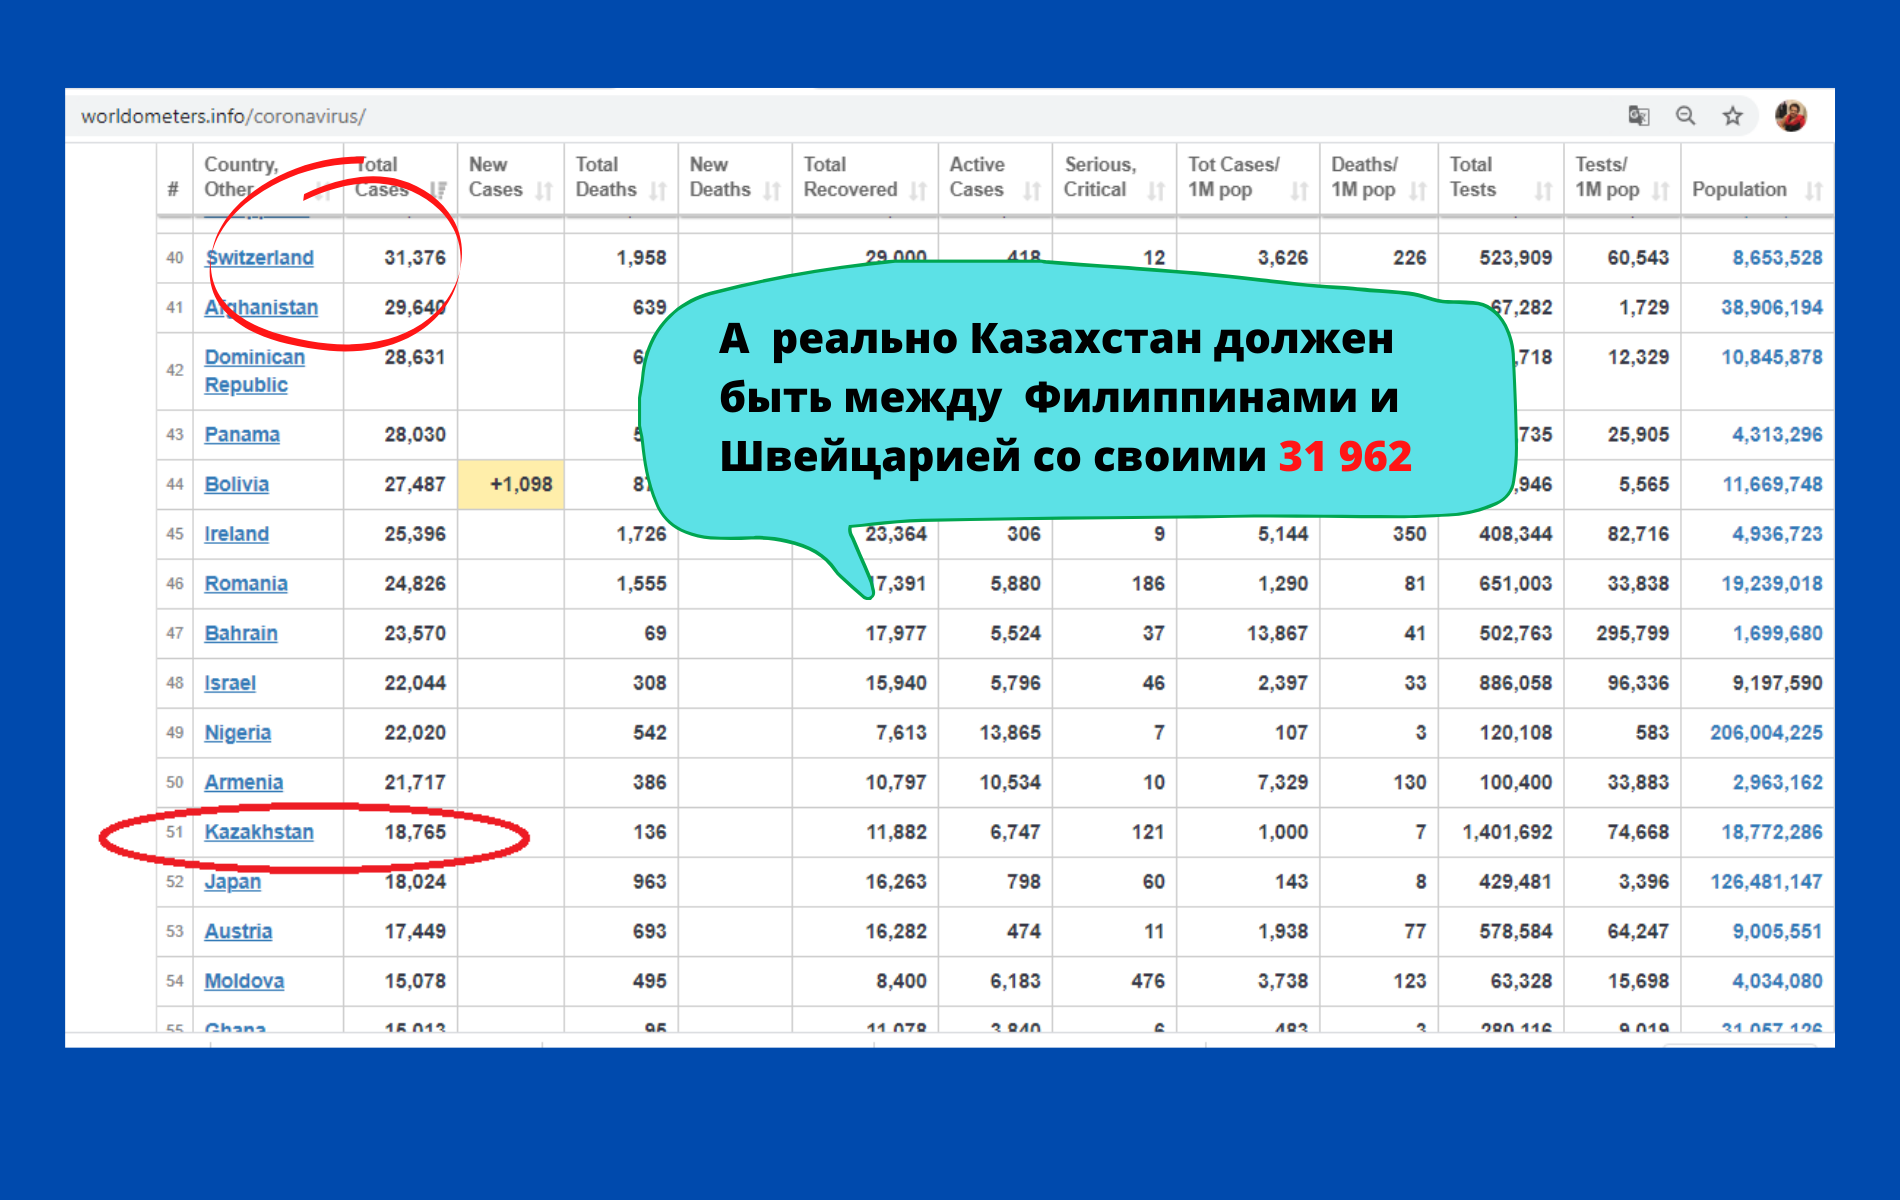Viewport: 1900px width, 1200px height.
Task: Open the Dominican Republic link
Action: [x=254, y=371]
